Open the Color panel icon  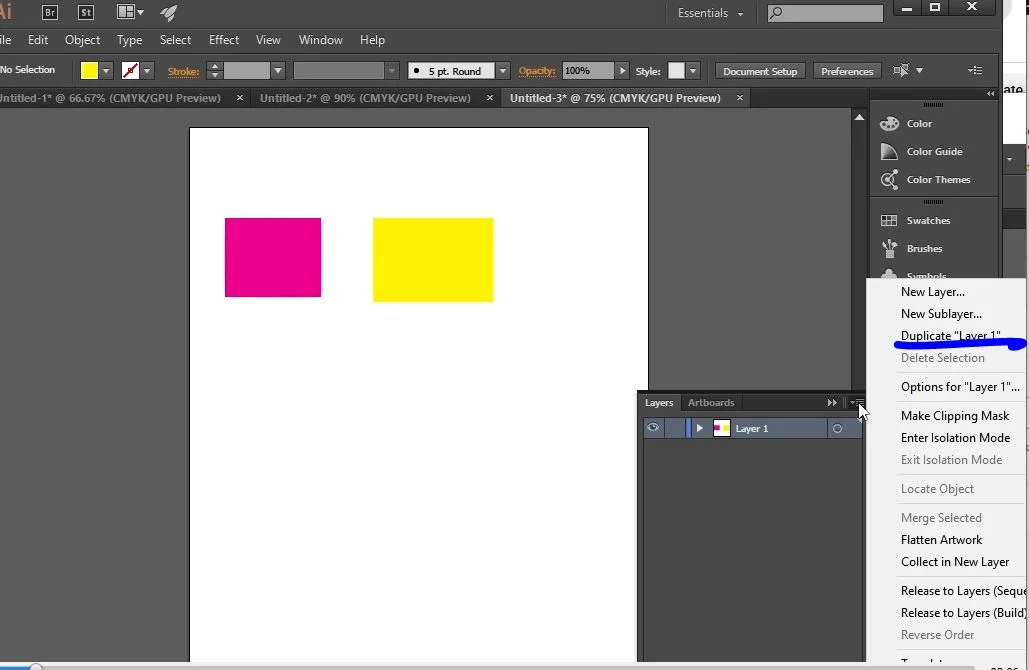(x=889, y=124)
